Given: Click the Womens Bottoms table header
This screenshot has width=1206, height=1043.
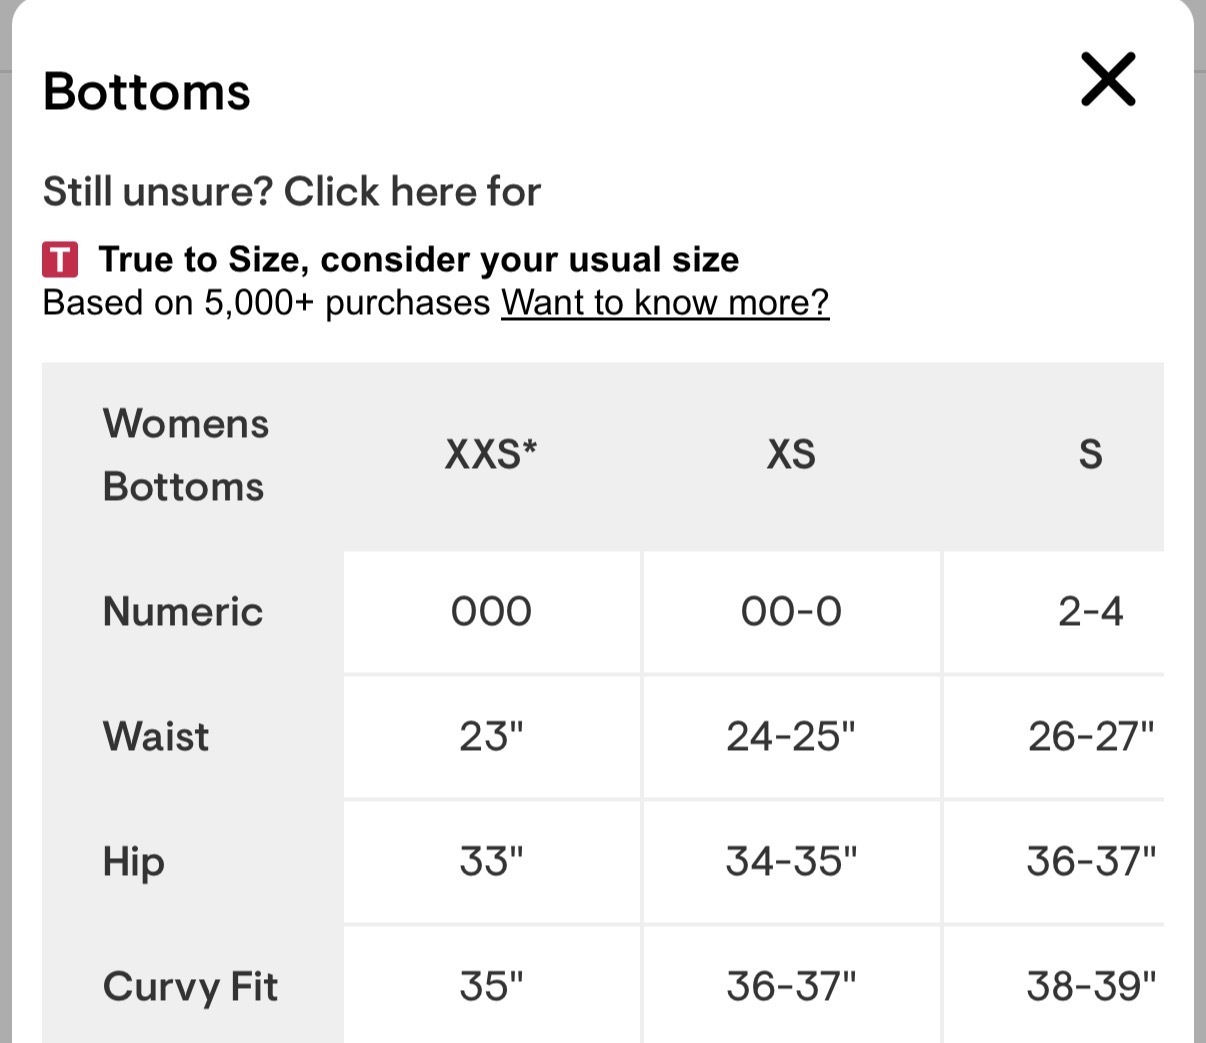Looking at the screenshot, I should click(186, 455).
